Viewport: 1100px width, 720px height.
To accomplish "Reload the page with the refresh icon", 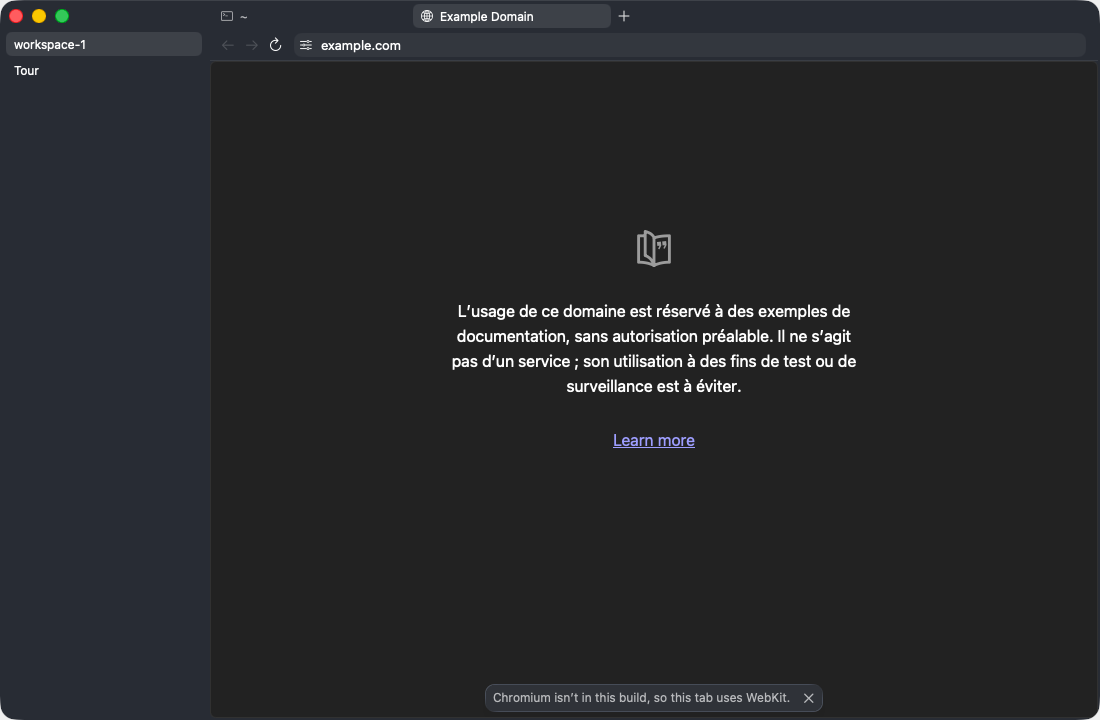I will 276,45.
